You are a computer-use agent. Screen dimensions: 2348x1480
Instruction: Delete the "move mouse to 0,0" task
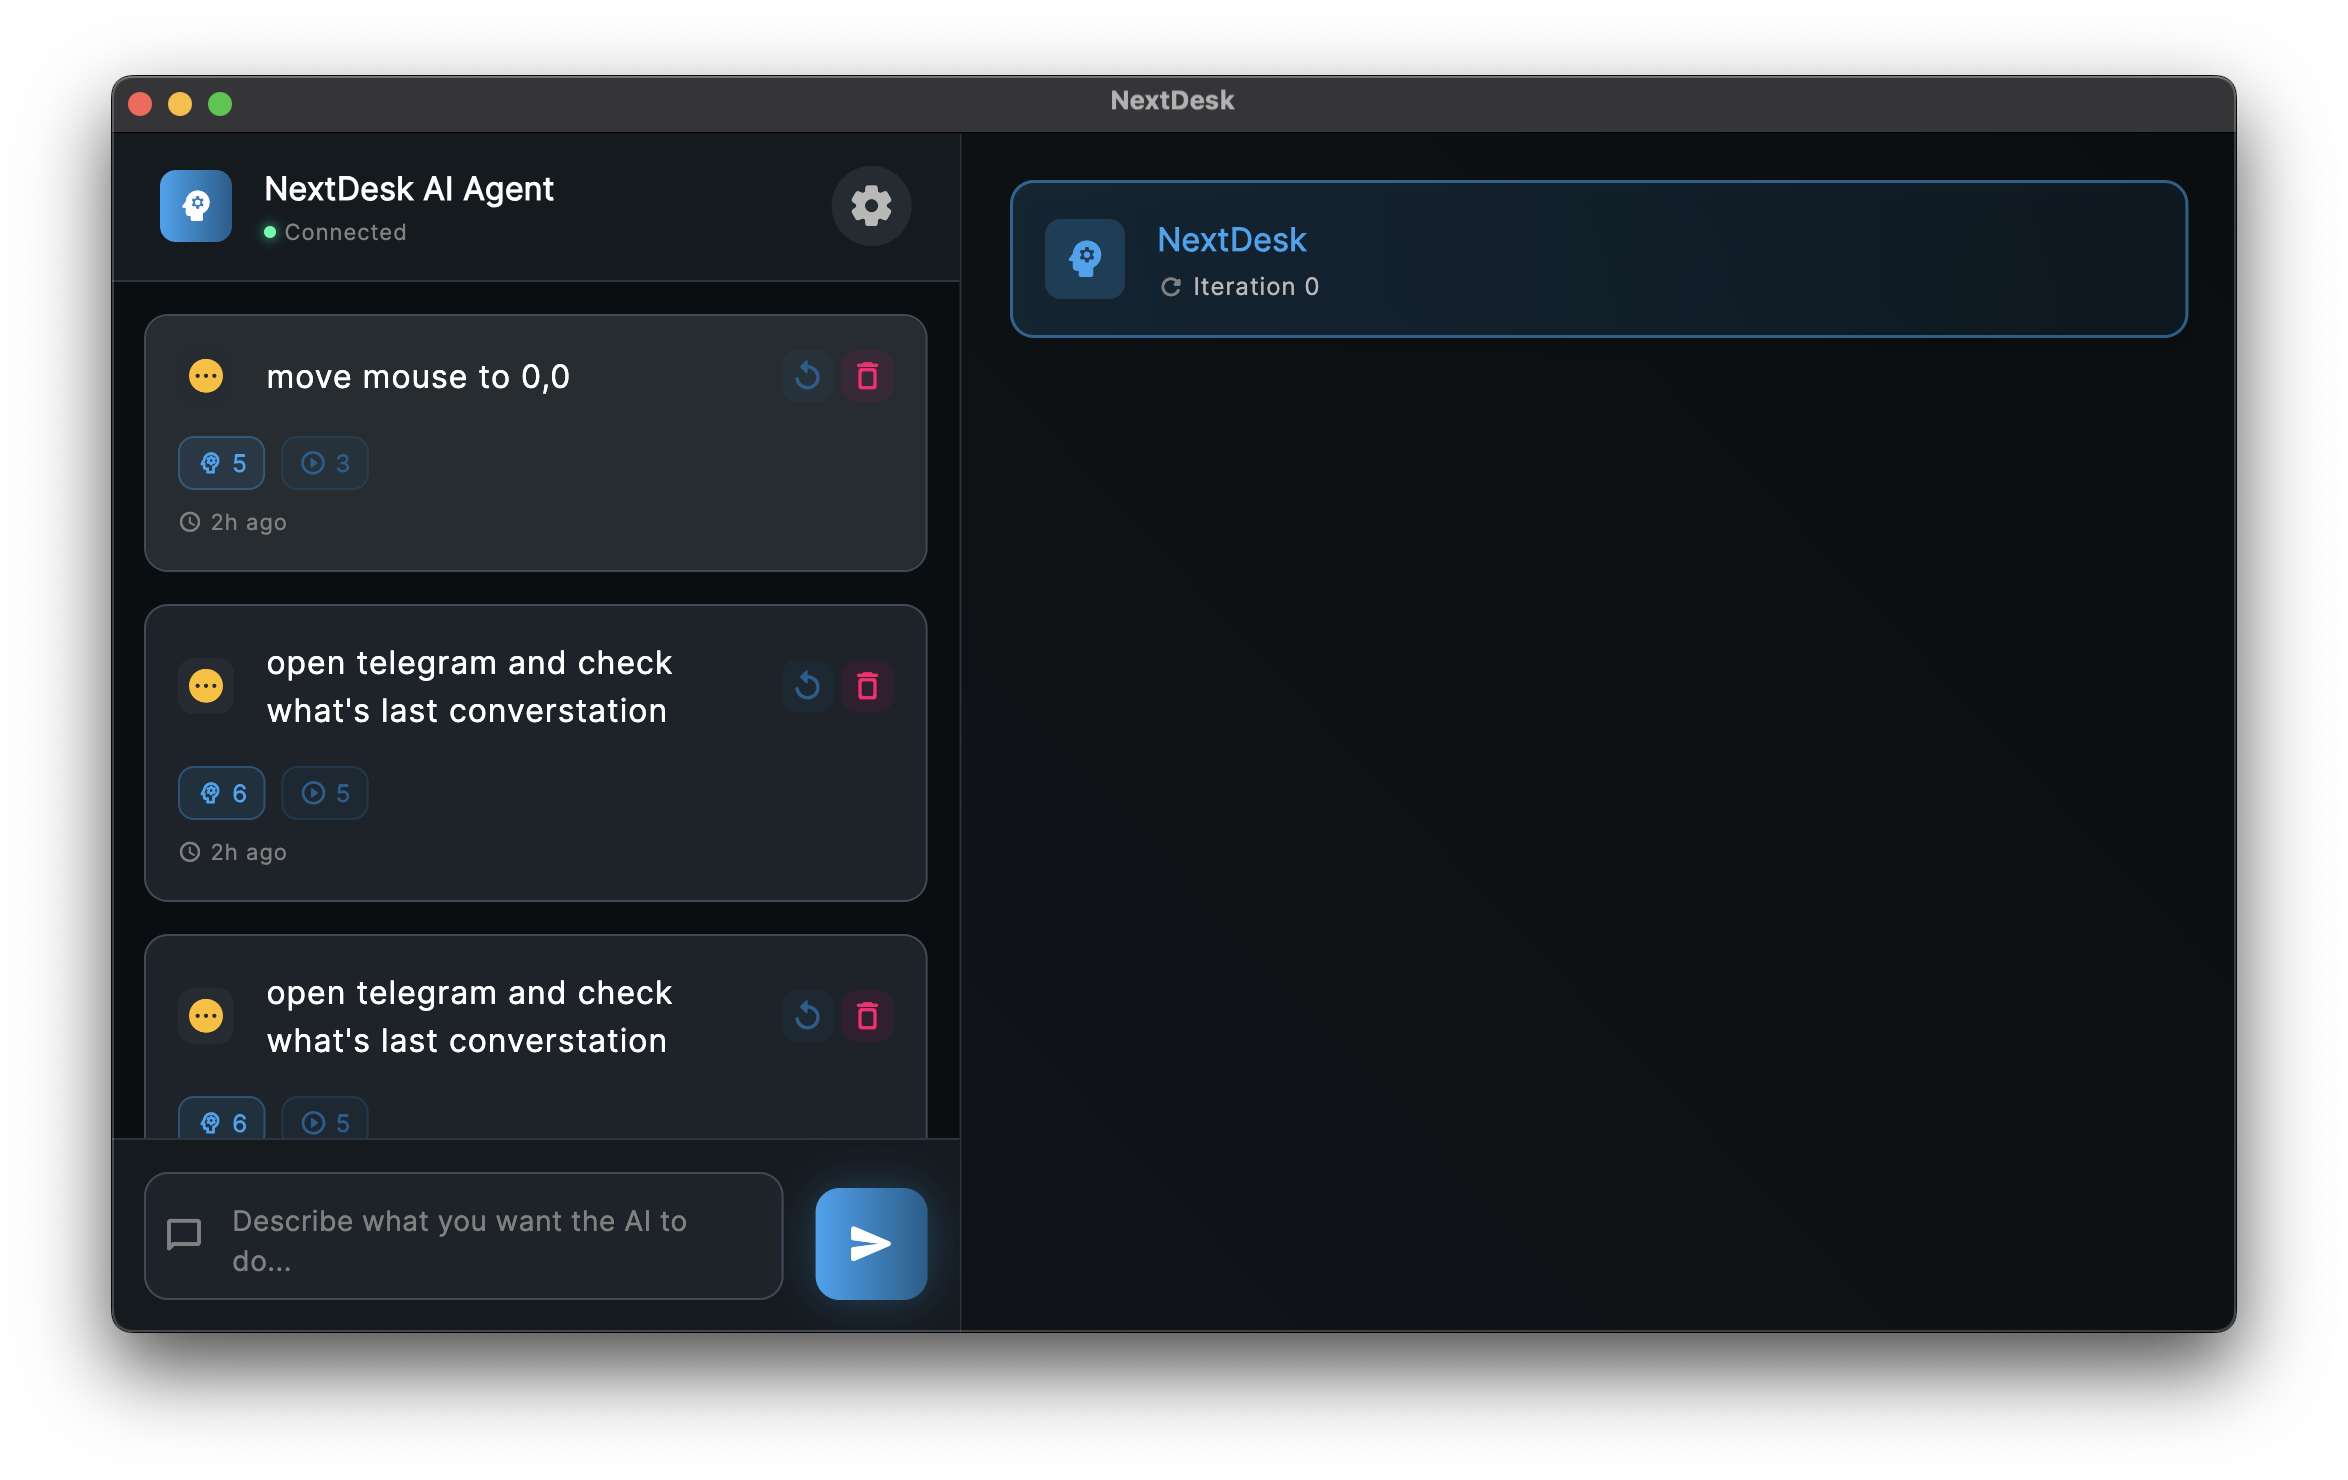pyautogui.click(x=866, y=377)
